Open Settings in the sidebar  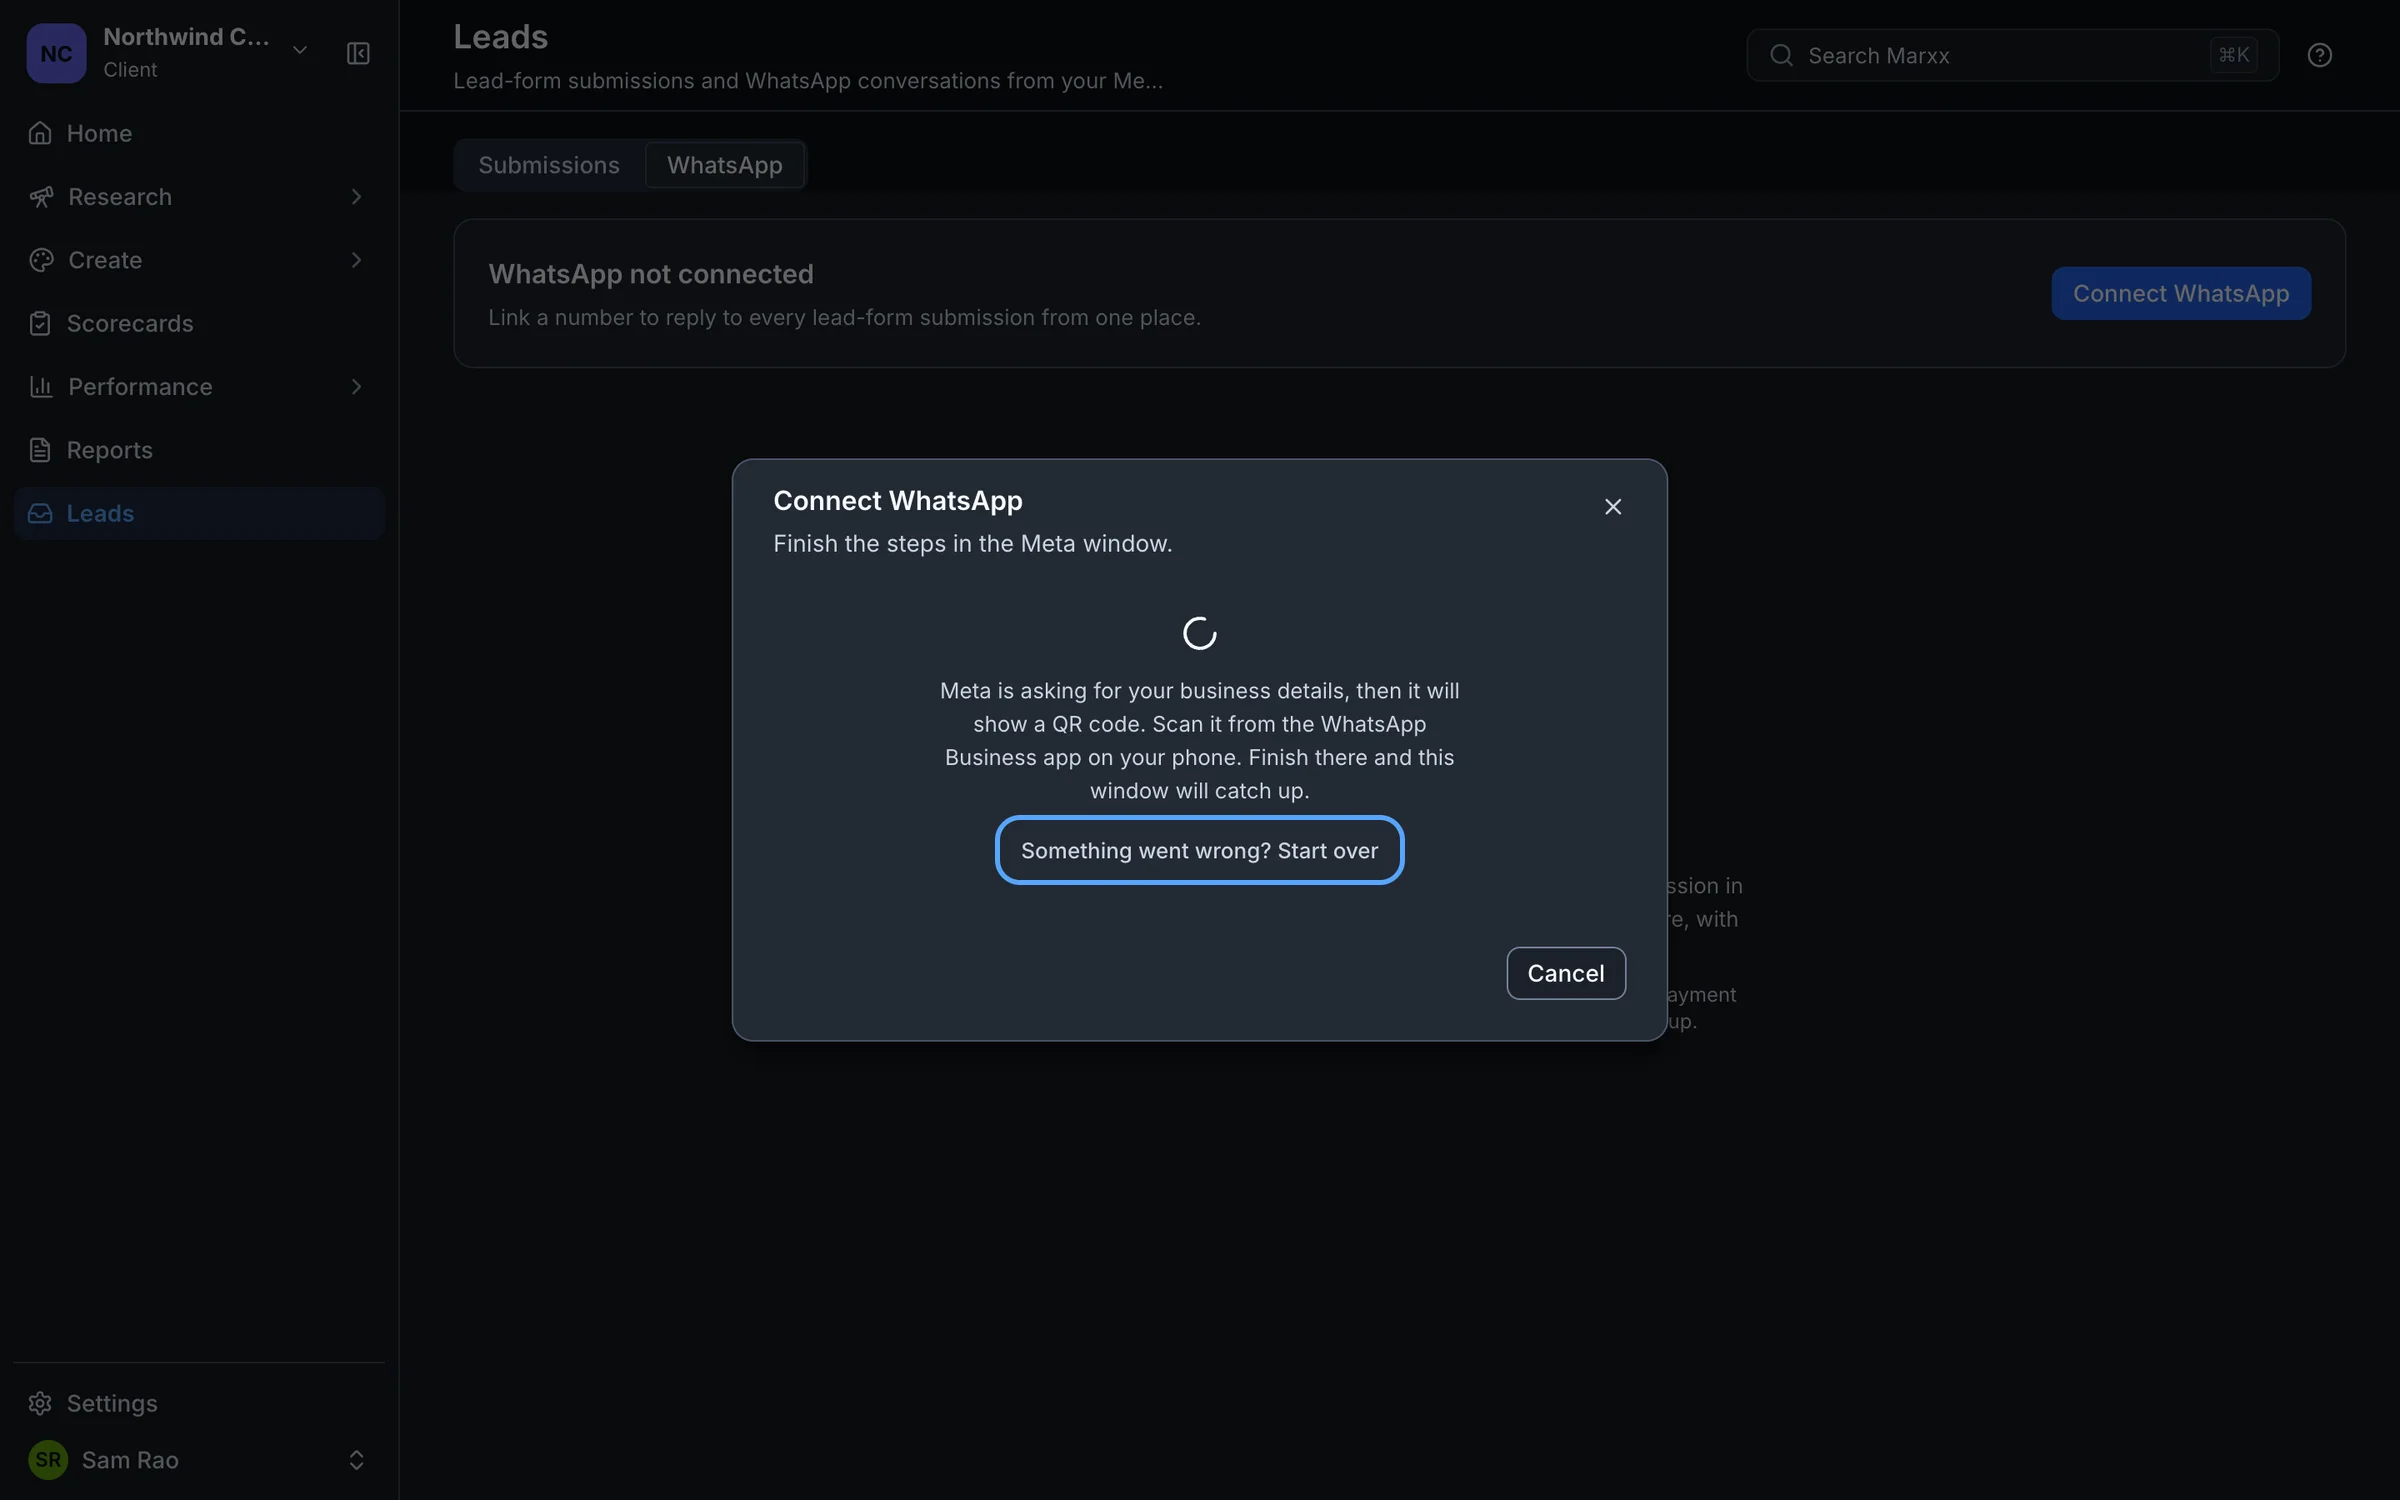(199, 1403)
